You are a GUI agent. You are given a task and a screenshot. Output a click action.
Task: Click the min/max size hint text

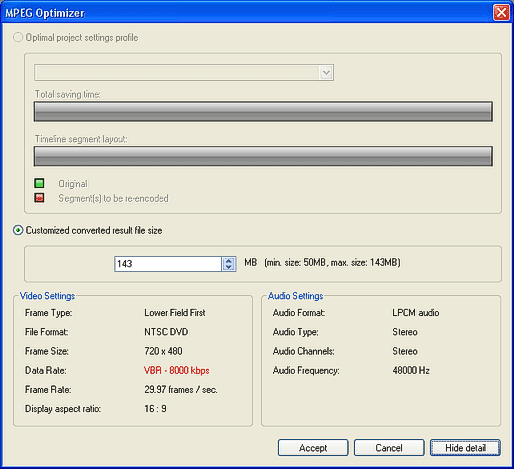pos(332,263)
